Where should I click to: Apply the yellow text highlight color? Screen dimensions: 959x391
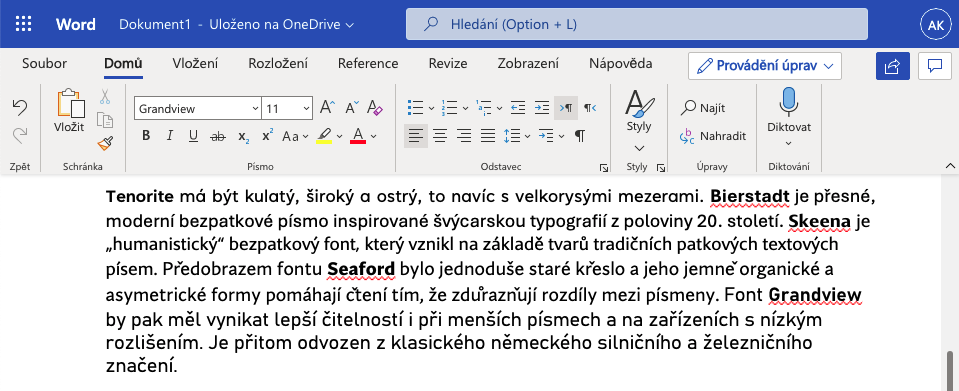[324, 136]
